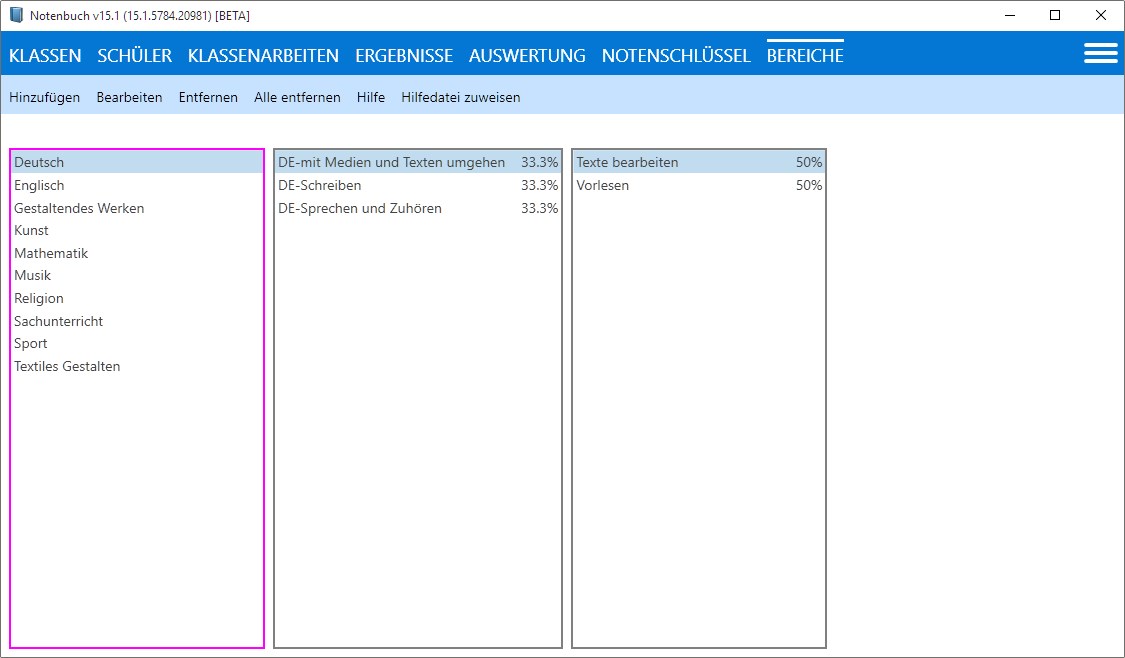Pick Sachunterricht from the subject list
Viewport: 1125px width, 658px height.
point(58,321)
